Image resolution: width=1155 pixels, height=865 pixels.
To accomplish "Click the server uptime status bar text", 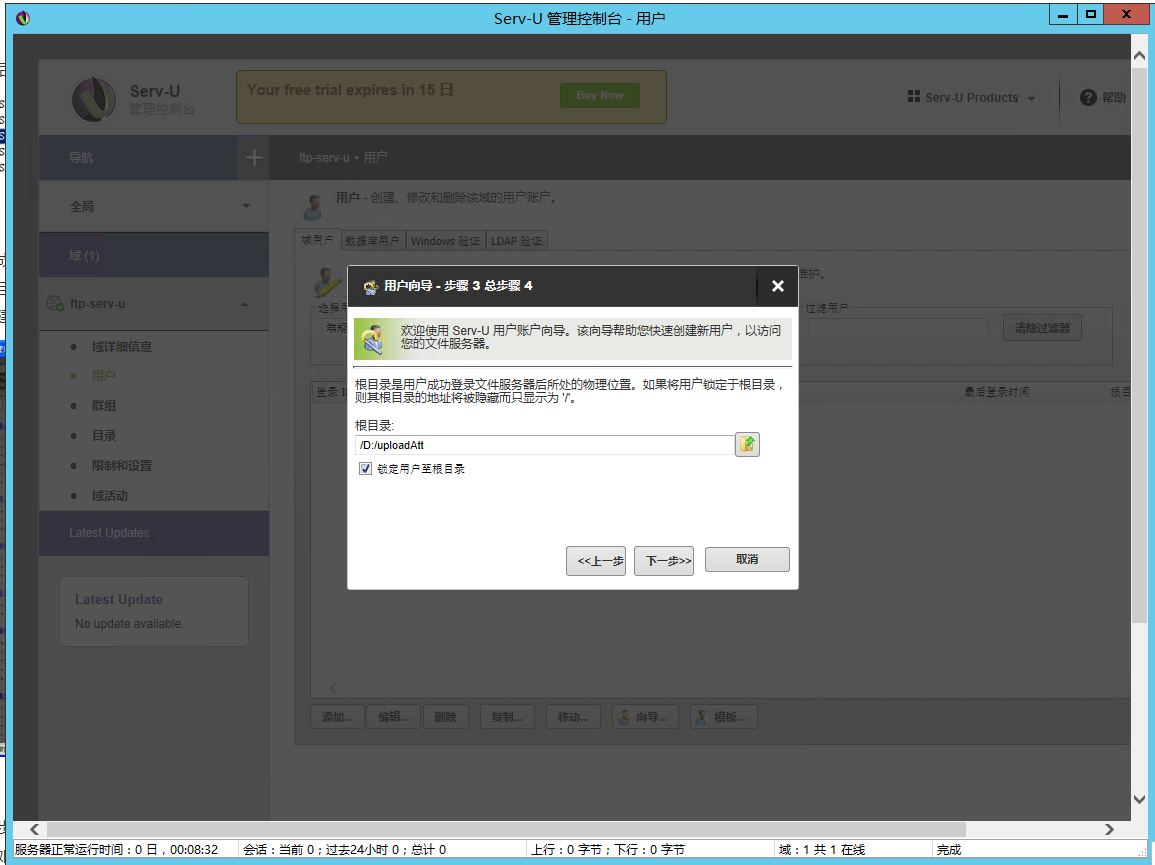I will click(116, 850).
